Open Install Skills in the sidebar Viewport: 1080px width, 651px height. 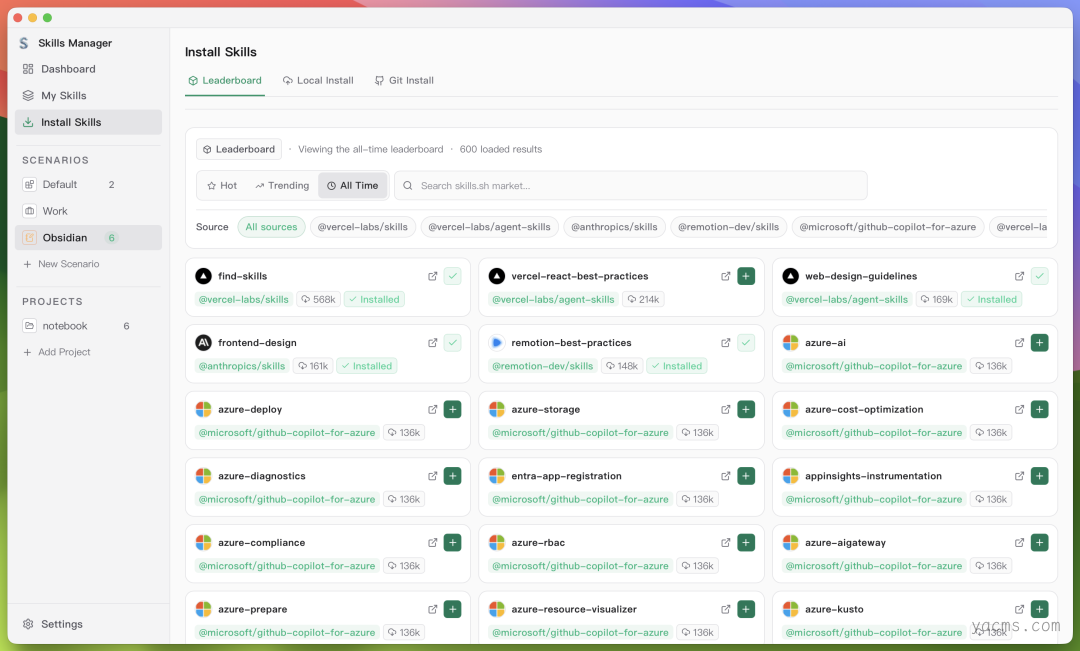click(88, 122)
